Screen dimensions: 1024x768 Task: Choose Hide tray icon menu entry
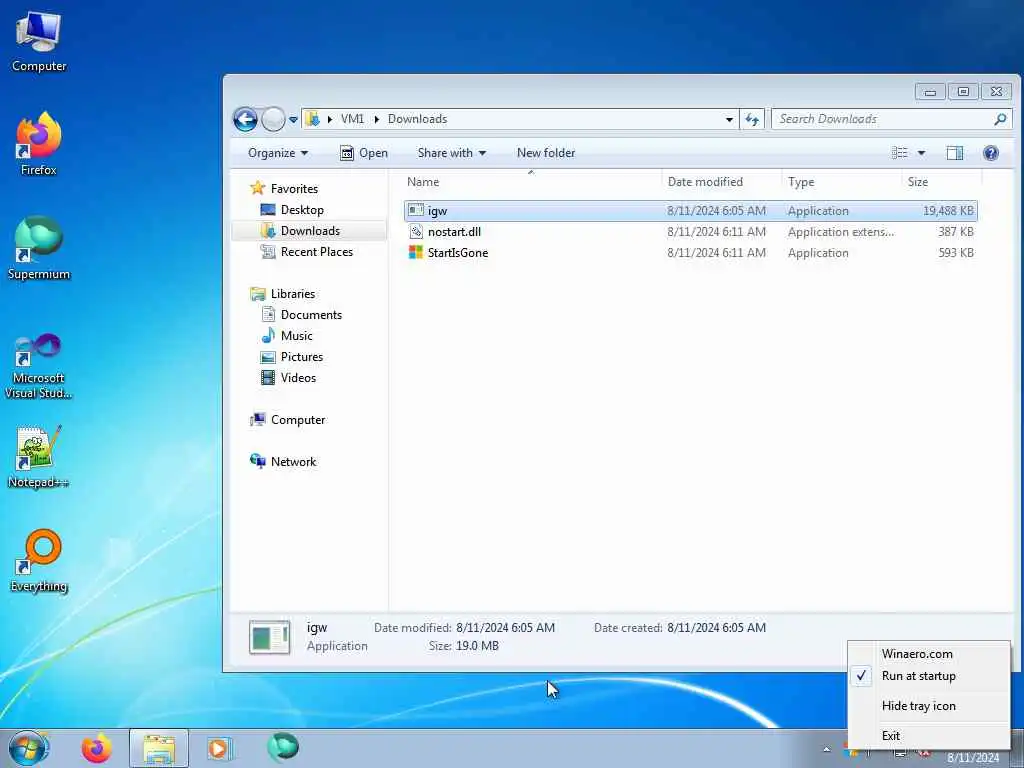pyautogui.click(x=918, y=706)
